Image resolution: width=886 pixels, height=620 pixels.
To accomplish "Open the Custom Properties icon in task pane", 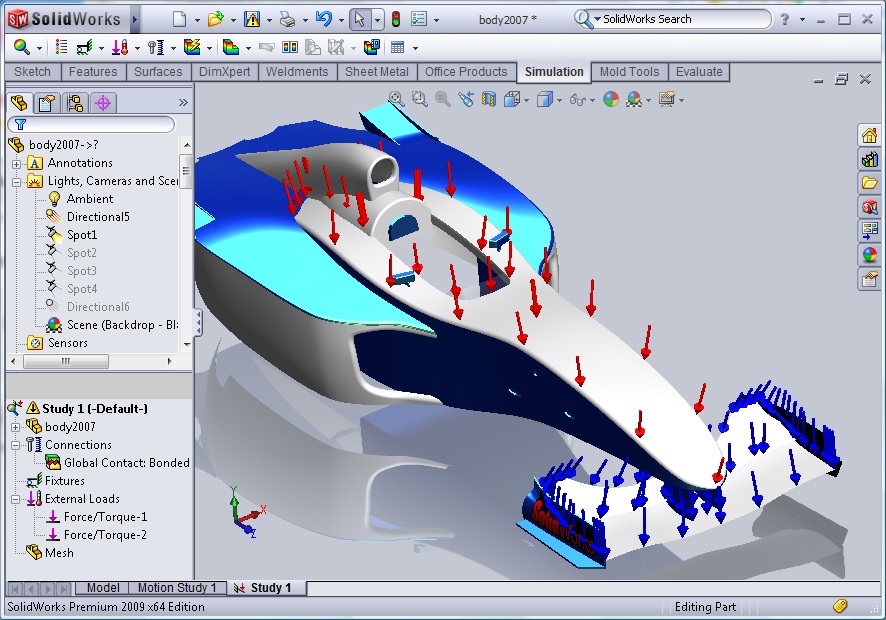I will [869, 279].
